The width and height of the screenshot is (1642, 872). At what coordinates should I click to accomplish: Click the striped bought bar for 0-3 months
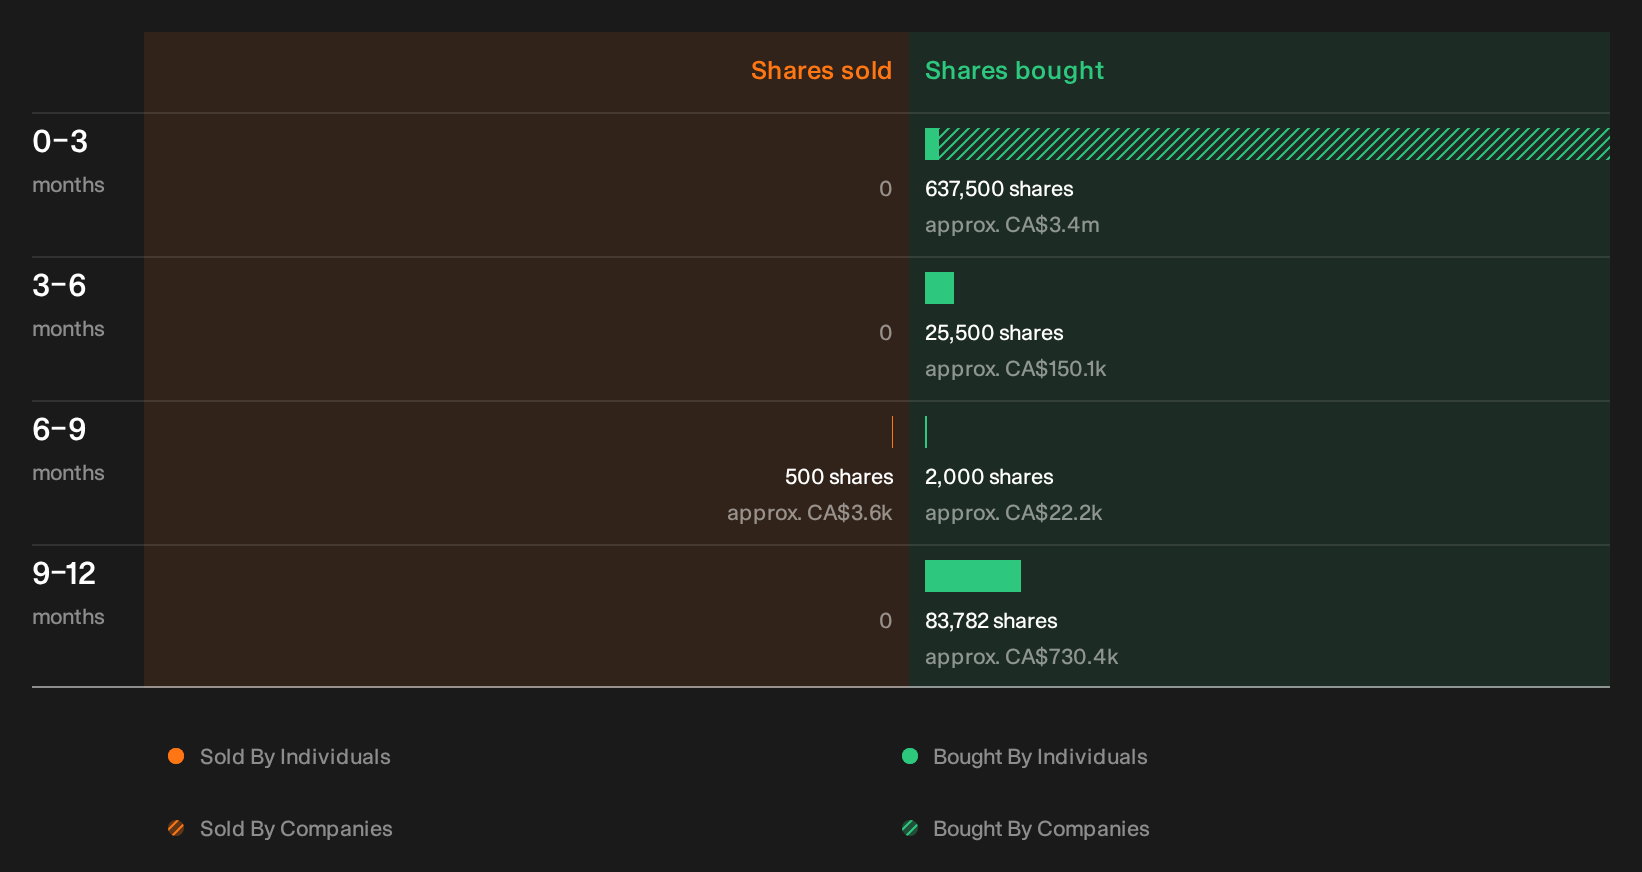pos(1274,144)
